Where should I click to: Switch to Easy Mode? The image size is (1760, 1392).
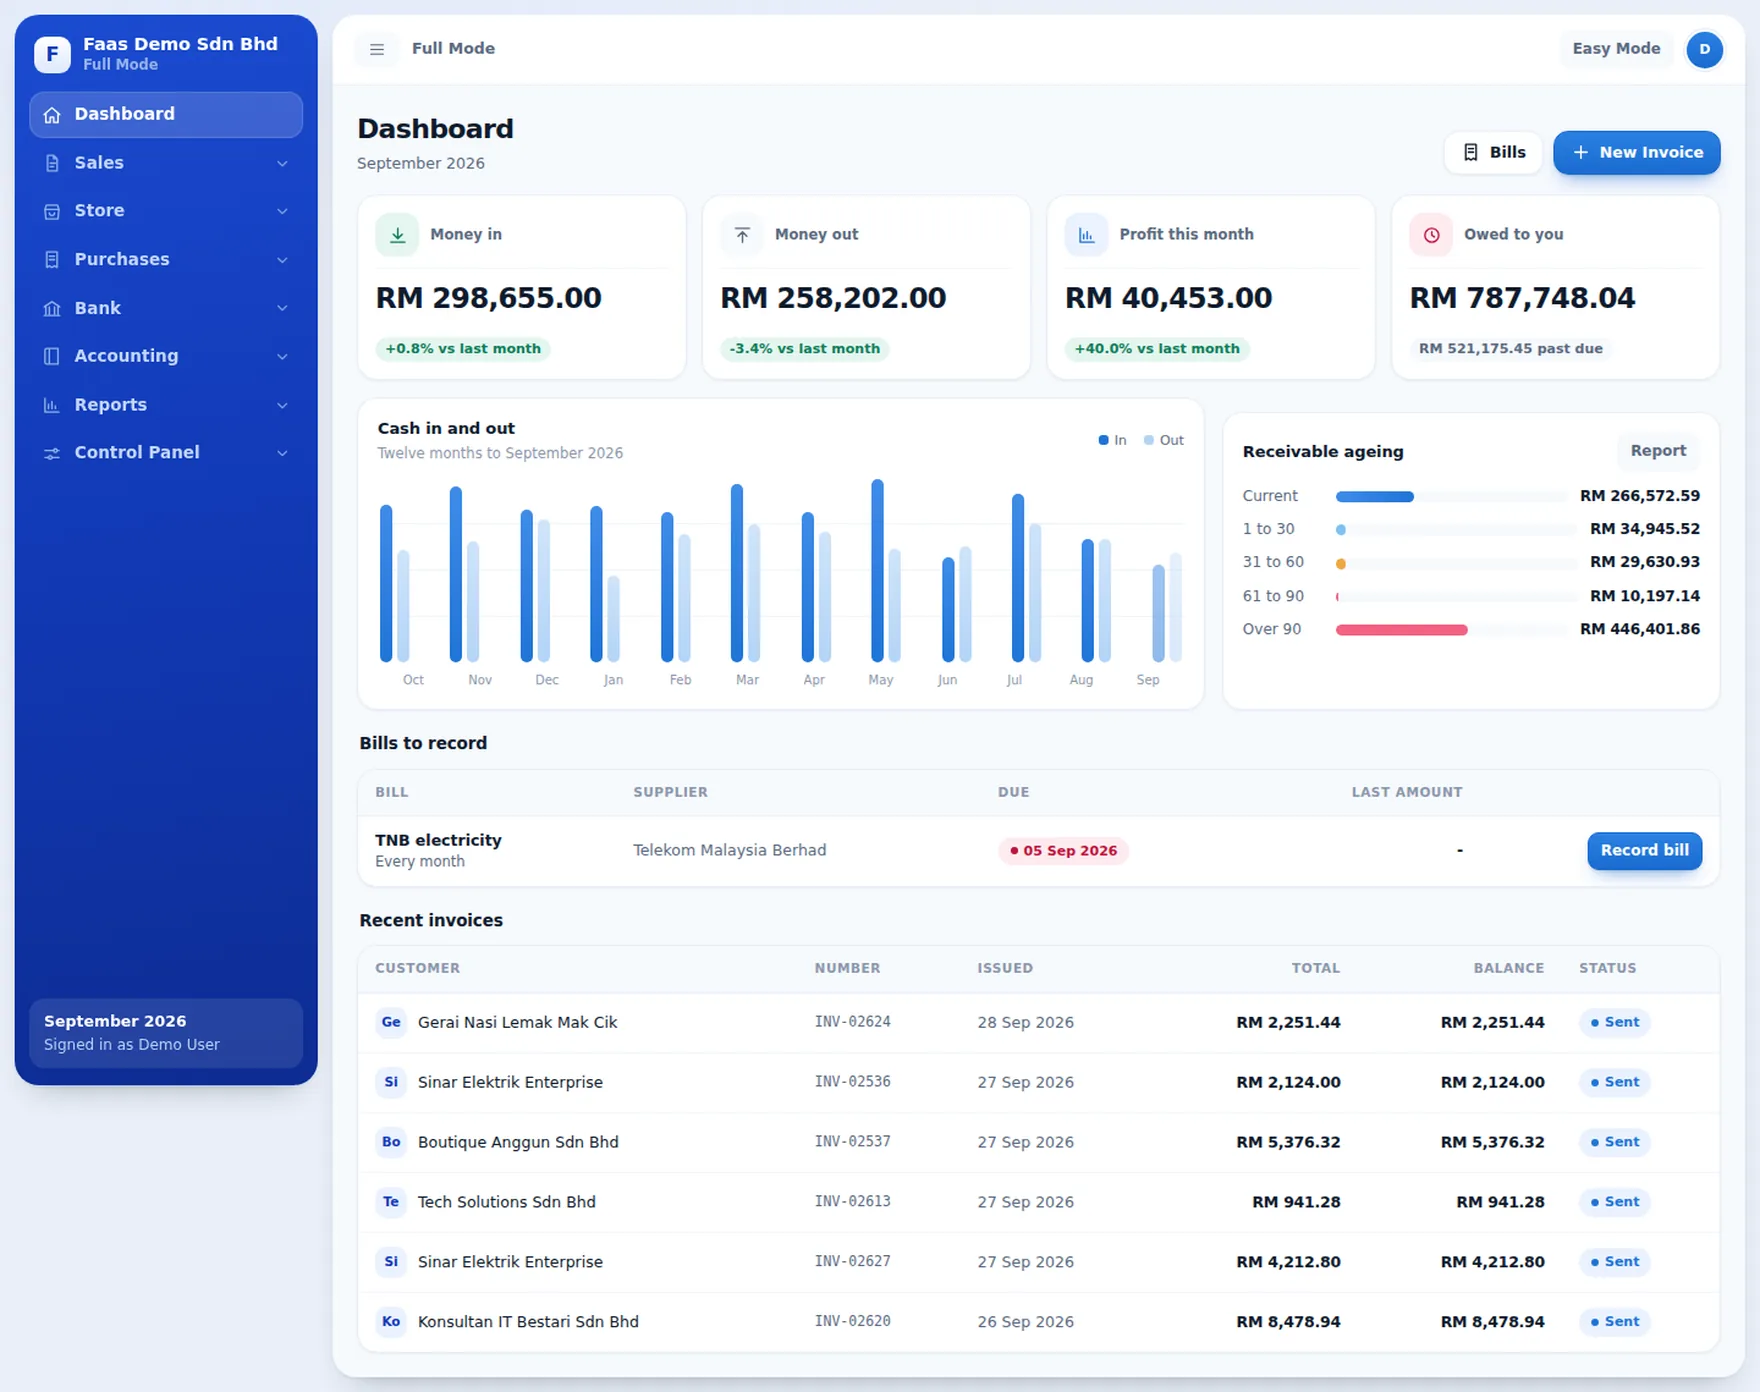pyautogui.click(x=1616, y=49)
